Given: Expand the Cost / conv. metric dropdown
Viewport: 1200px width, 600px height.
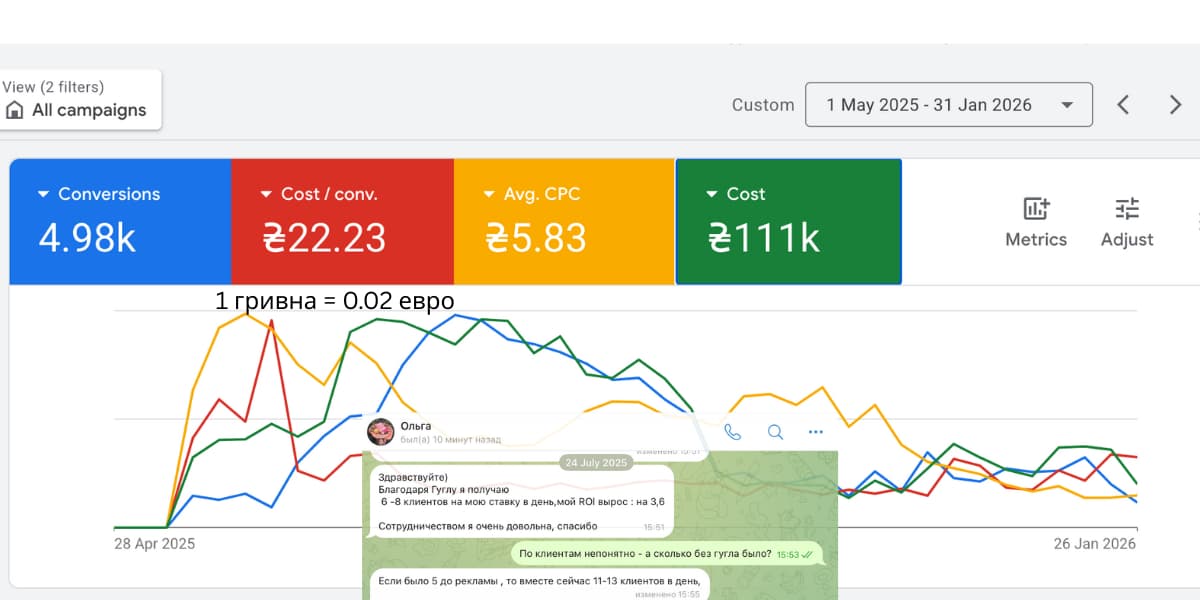Looking at the screenshot, I should pyautogui.click(x=265, y=195).
